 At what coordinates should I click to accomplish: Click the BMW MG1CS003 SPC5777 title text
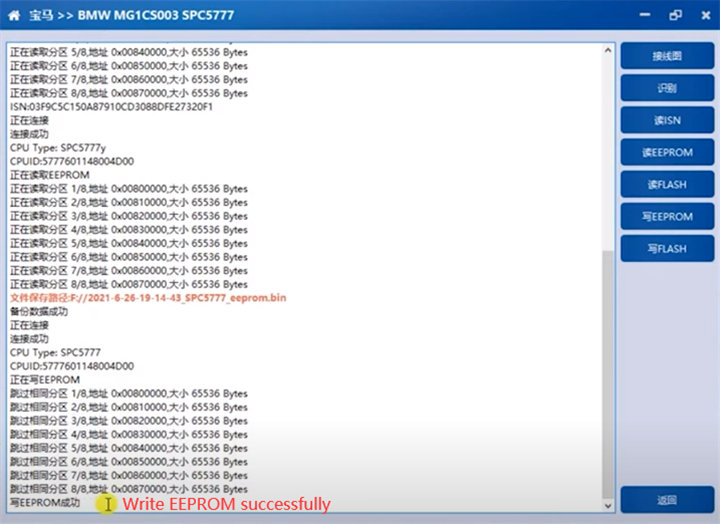pyautogui.click(x=159, y=15)
